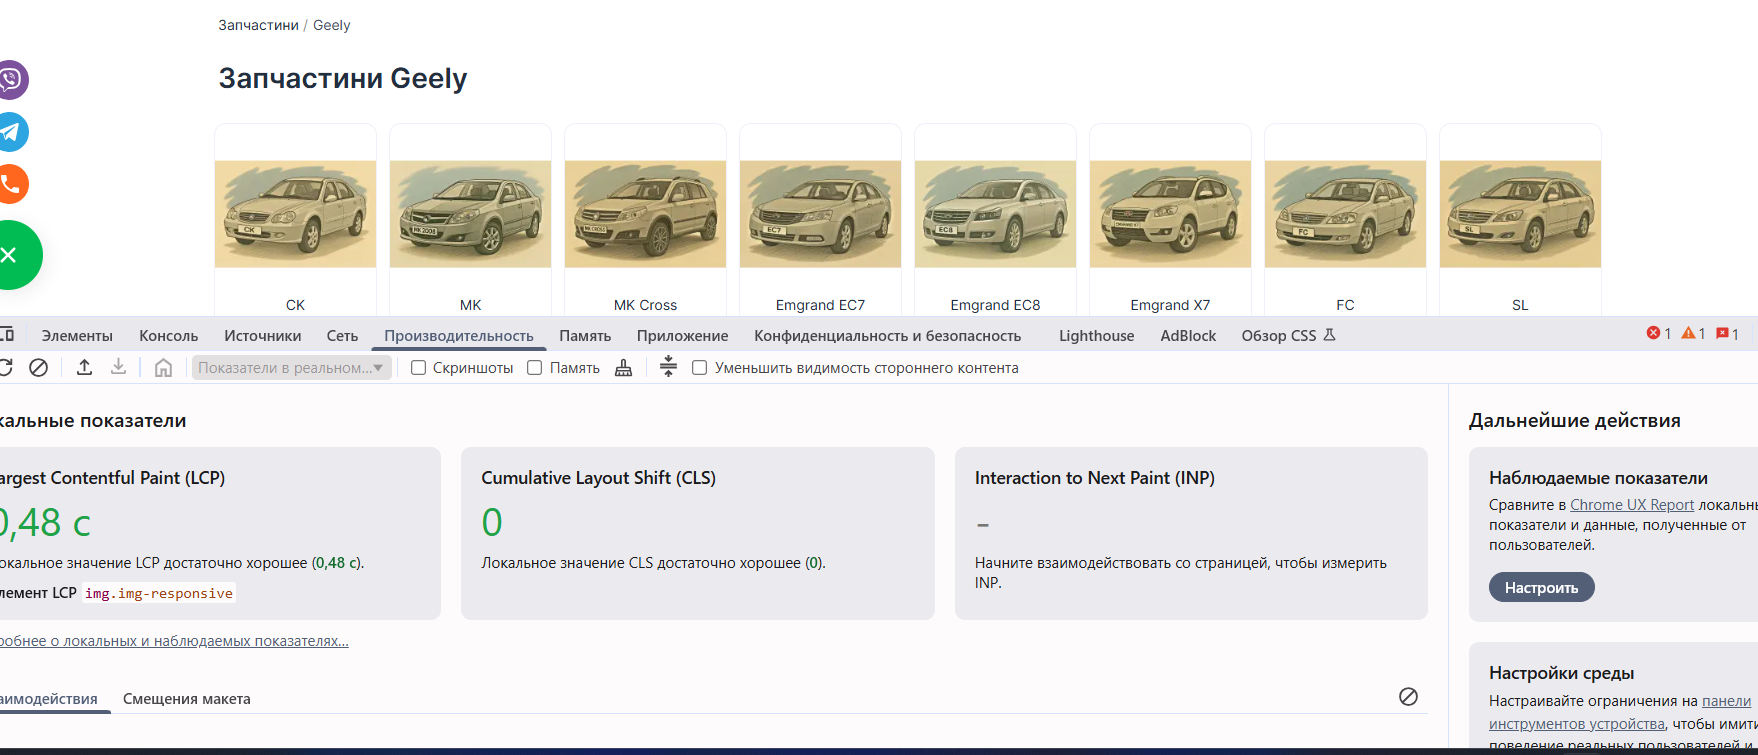
Task: Open the MK Cross car thumbnail
Action: [646, 214]
